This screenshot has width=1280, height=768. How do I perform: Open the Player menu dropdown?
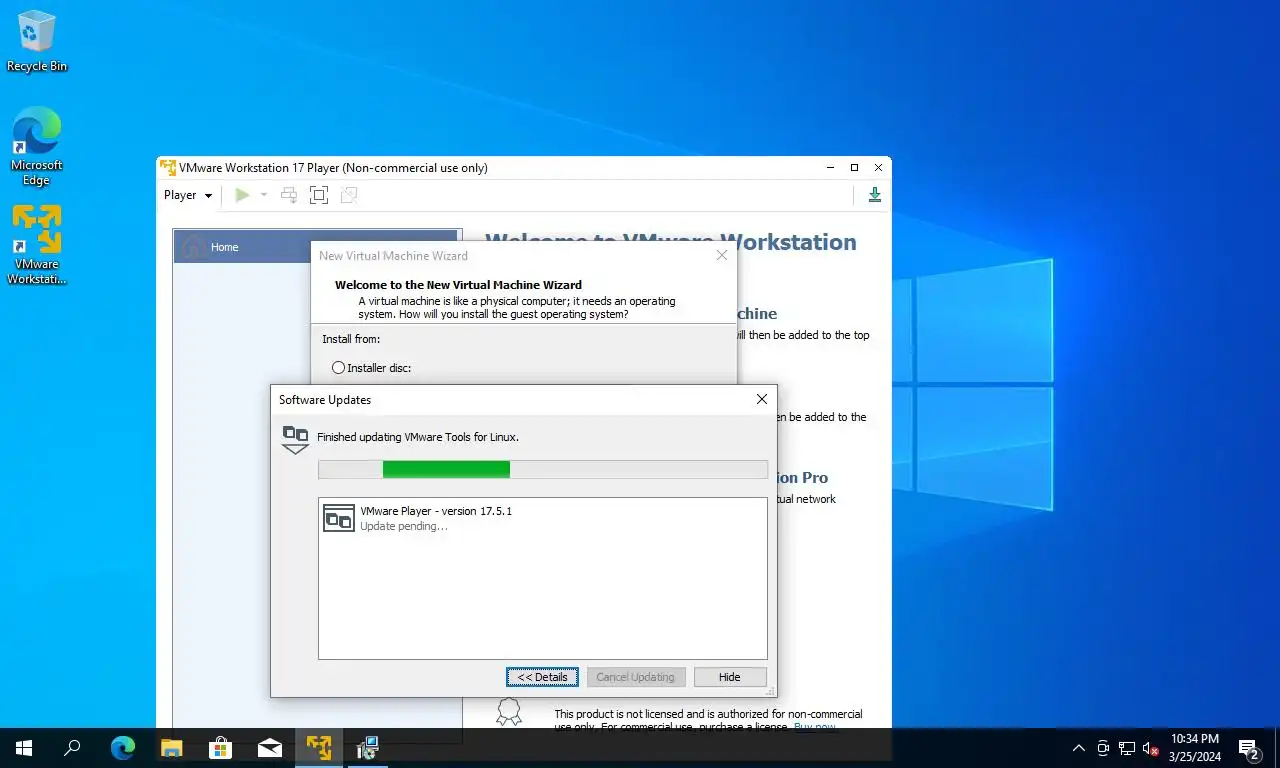click(188, 195)
